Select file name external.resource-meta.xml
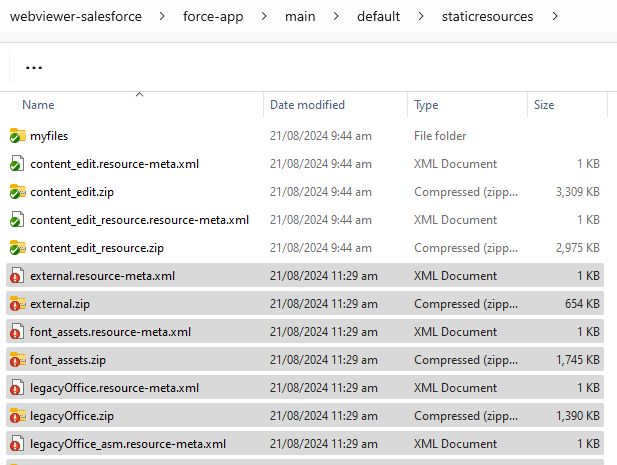This screenshot has width=617, height=465. coord(103,276)
